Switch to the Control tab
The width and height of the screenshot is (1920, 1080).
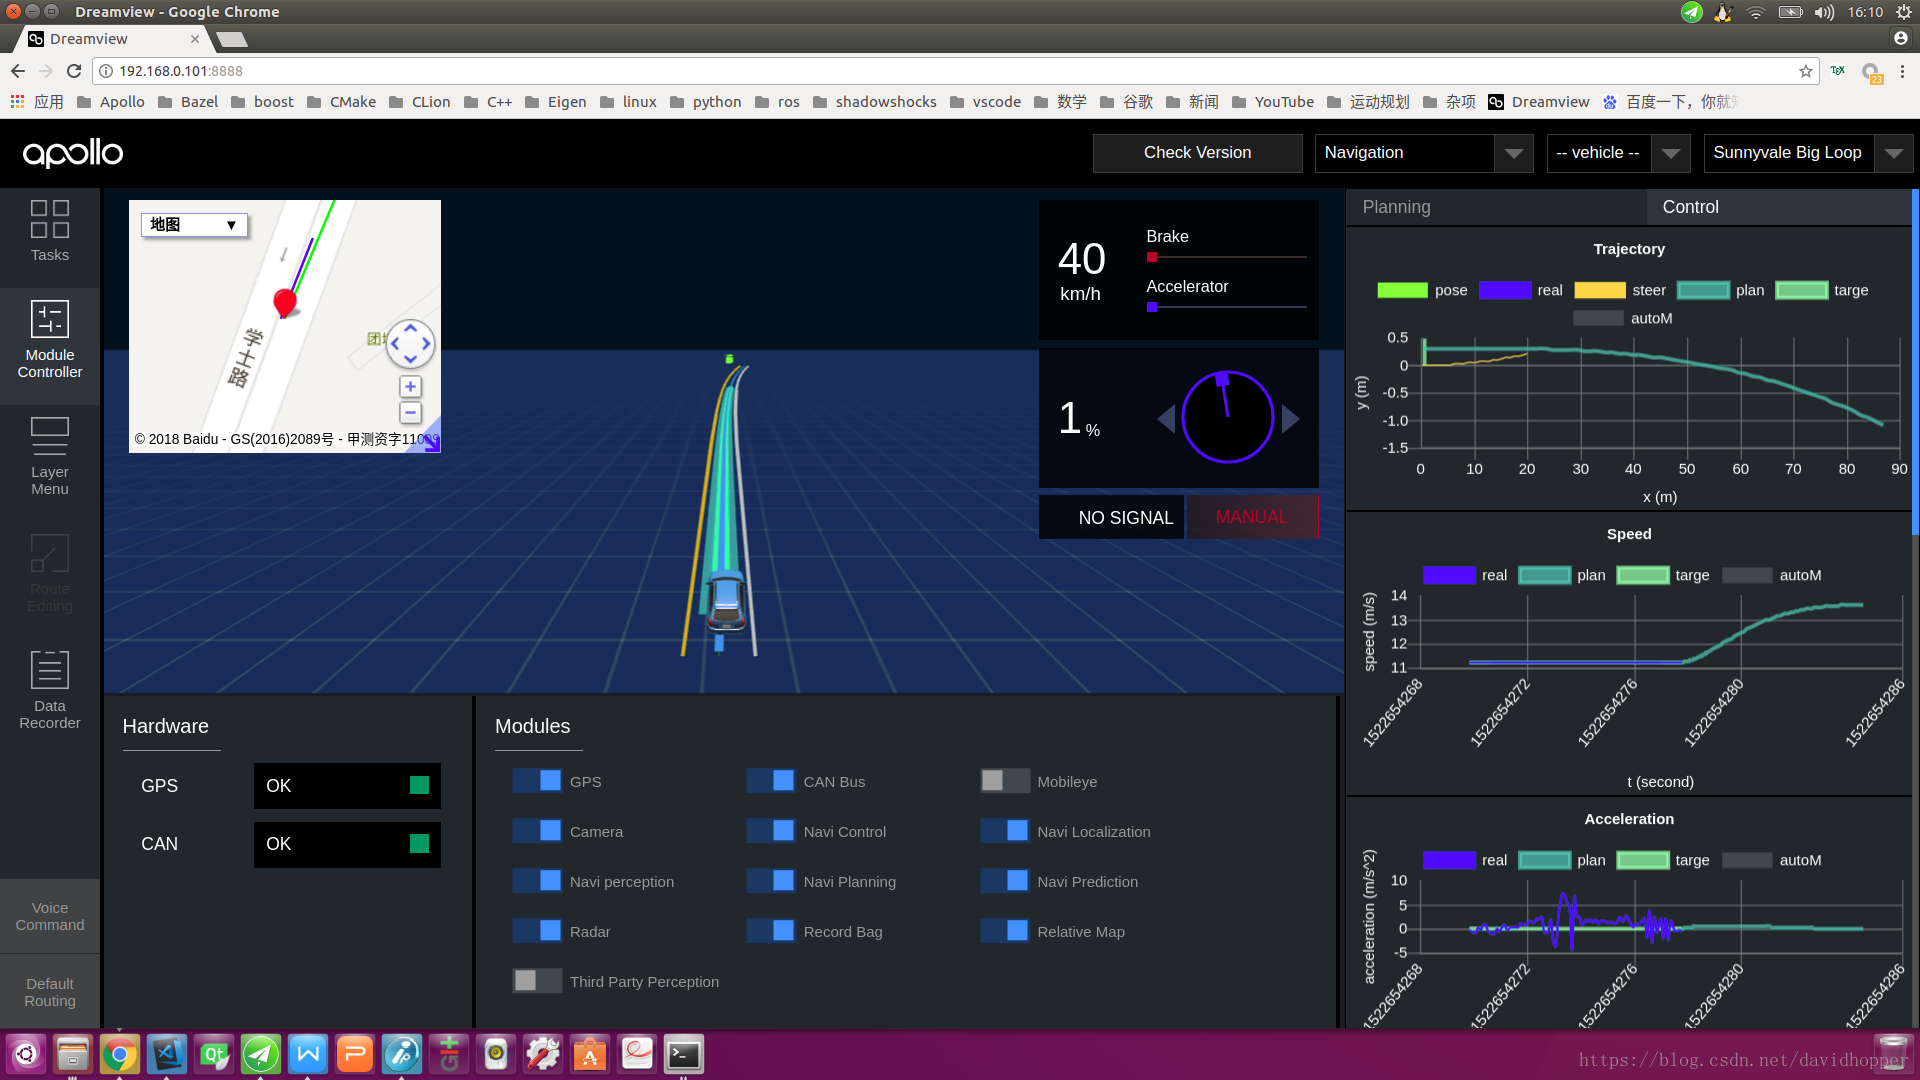[1690, 207]
